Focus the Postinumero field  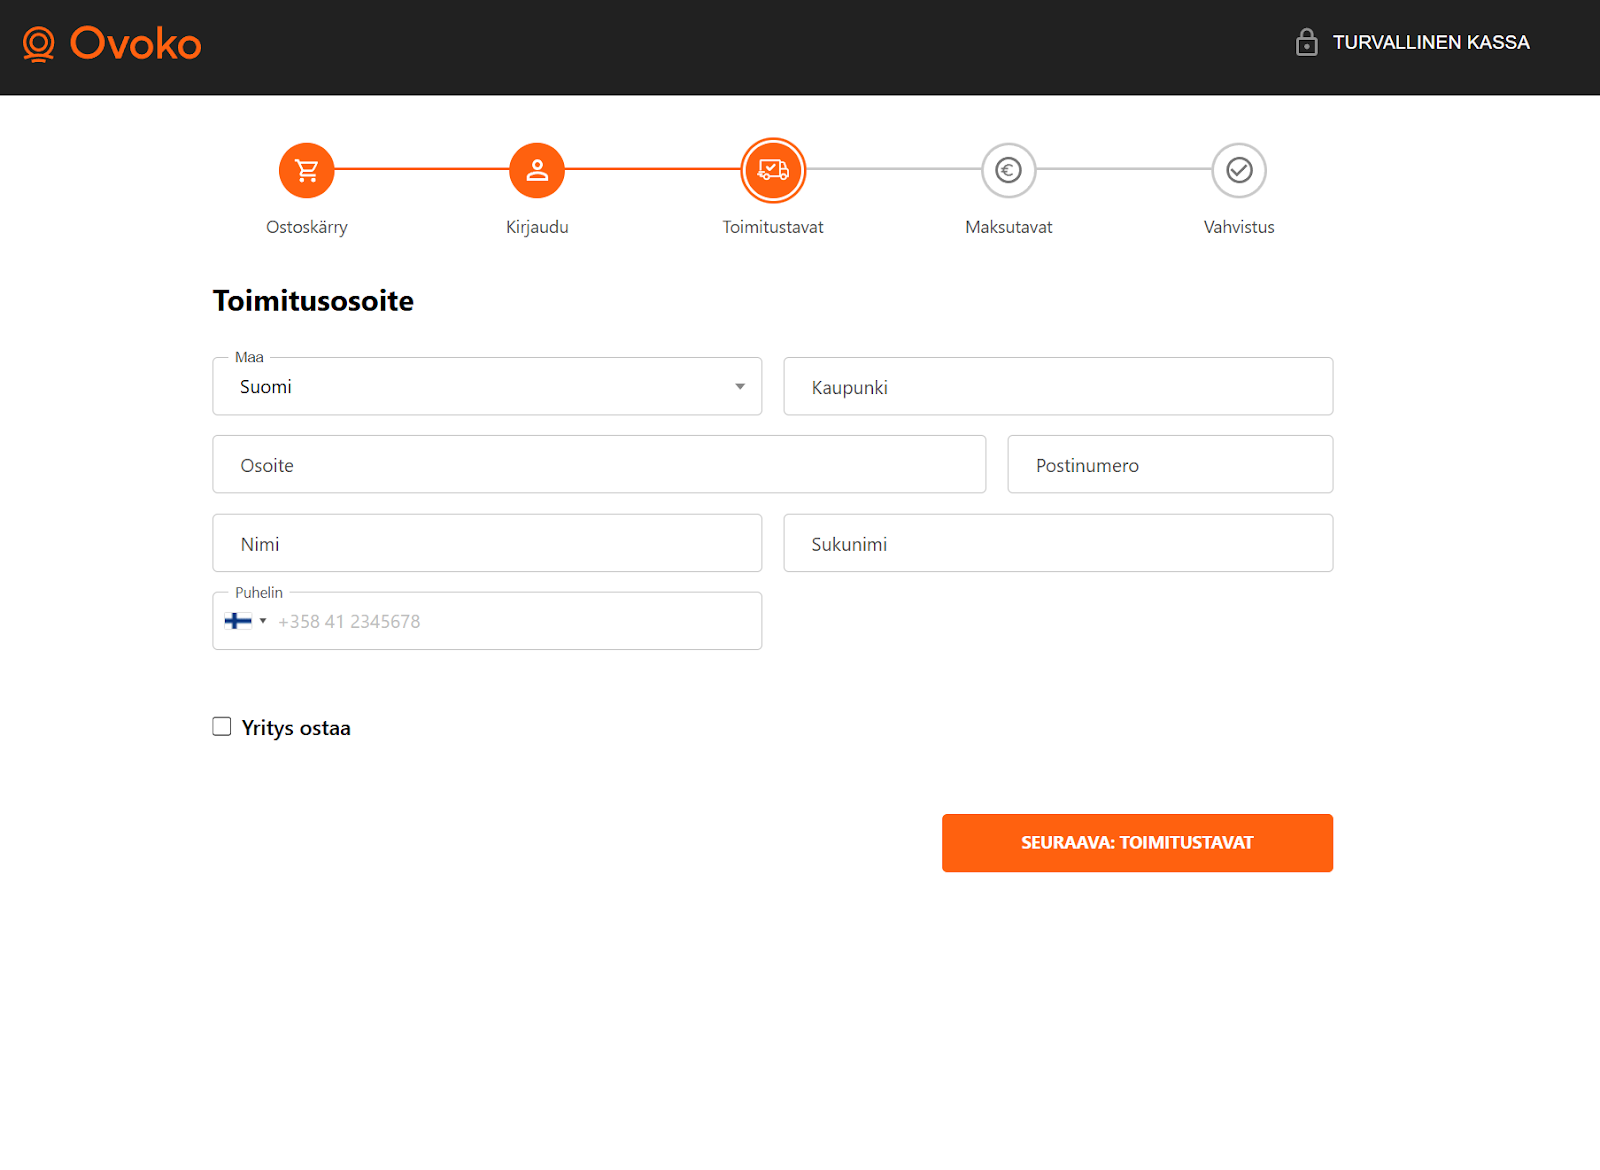pos(1170,464)
